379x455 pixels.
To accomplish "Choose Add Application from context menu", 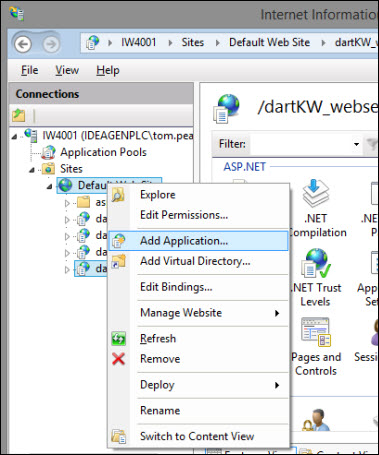I will click(198, 241).
